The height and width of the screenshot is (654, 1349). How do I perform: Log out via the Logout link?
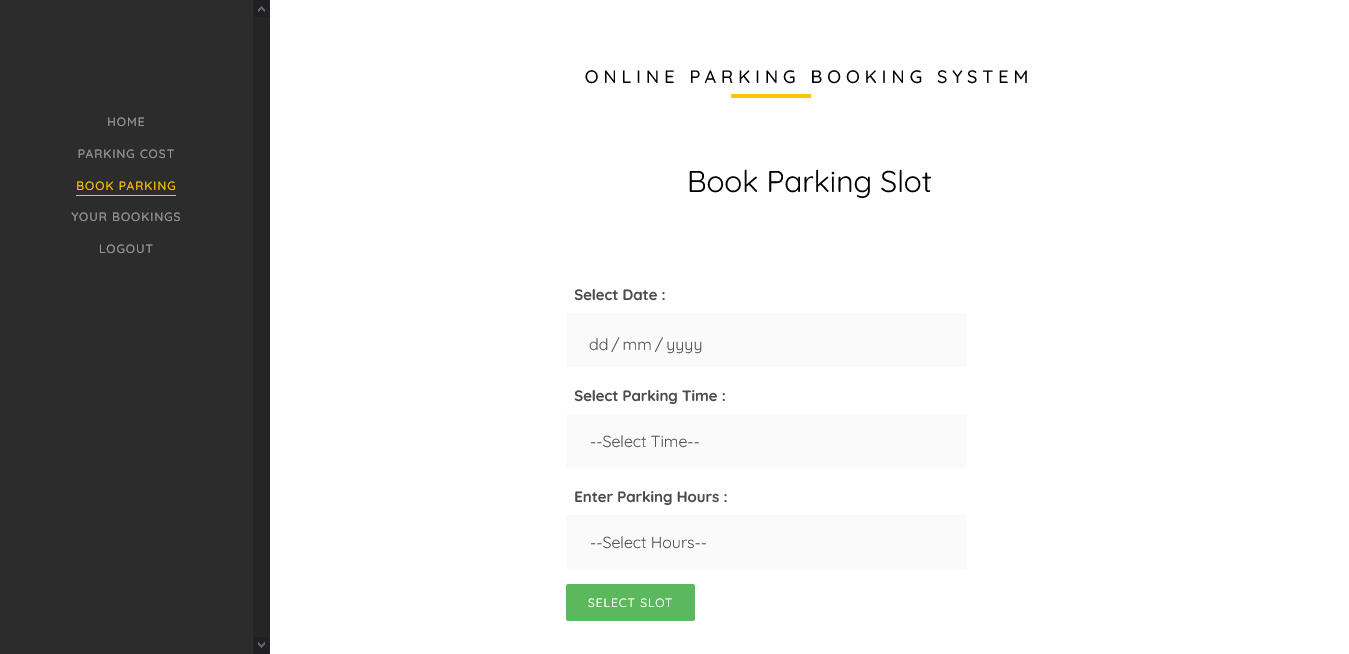tap(126, 249)
